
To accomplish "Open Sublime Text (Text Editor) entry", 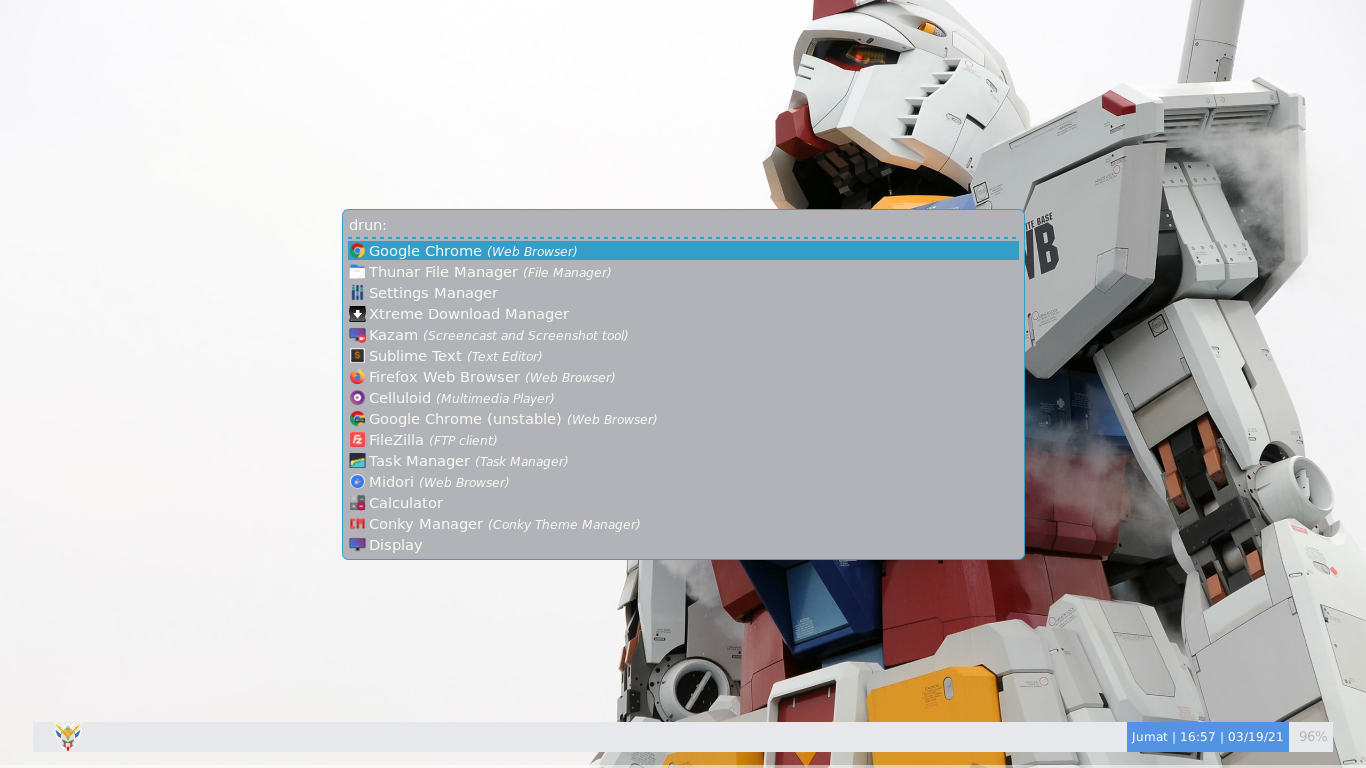I will point(683,356).
